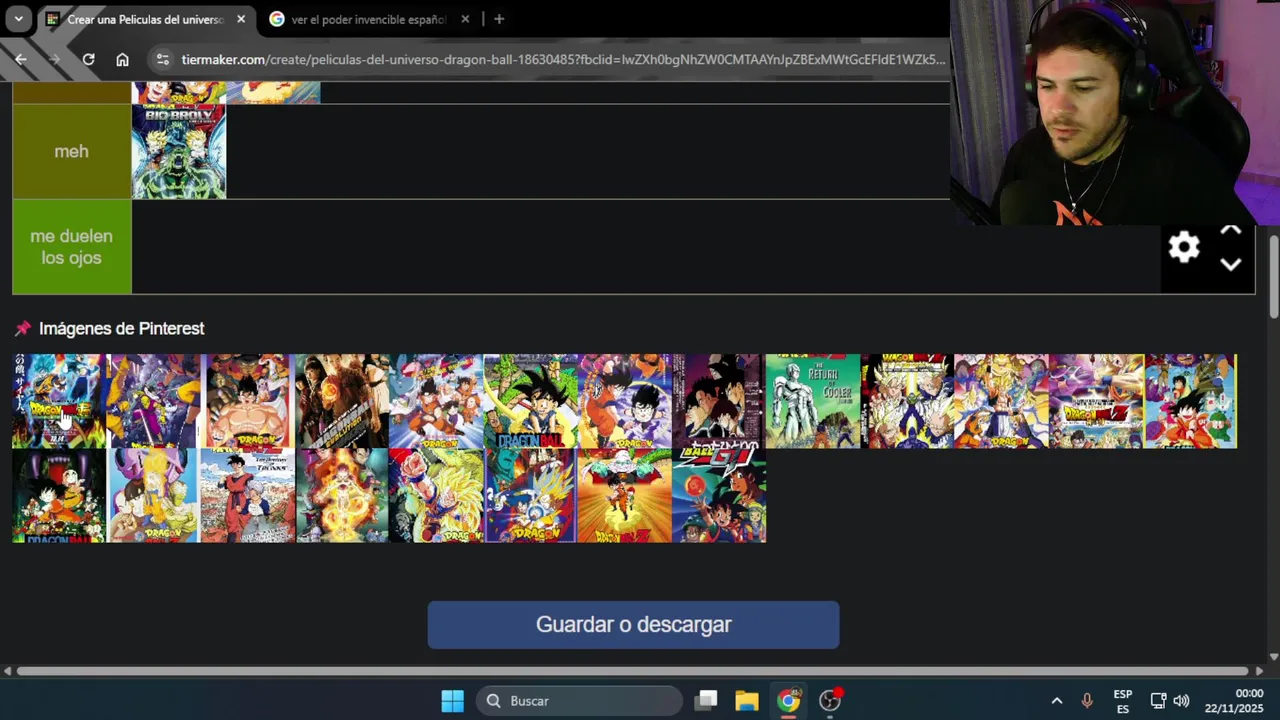This screenshot has height=720, width=1280.
Task: Change the ESP keyboard language
Action: pos(1123,701)
